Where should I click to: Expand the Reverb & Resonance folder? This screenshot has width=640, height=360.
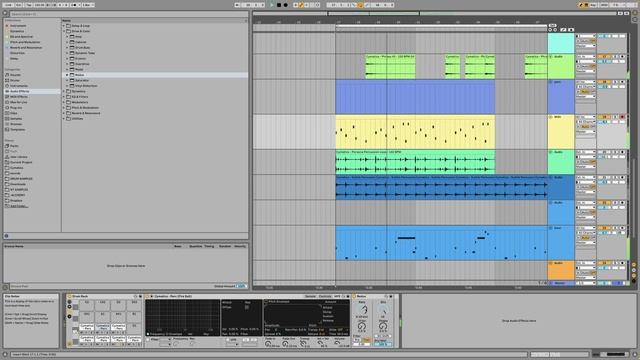pos(64,113)
